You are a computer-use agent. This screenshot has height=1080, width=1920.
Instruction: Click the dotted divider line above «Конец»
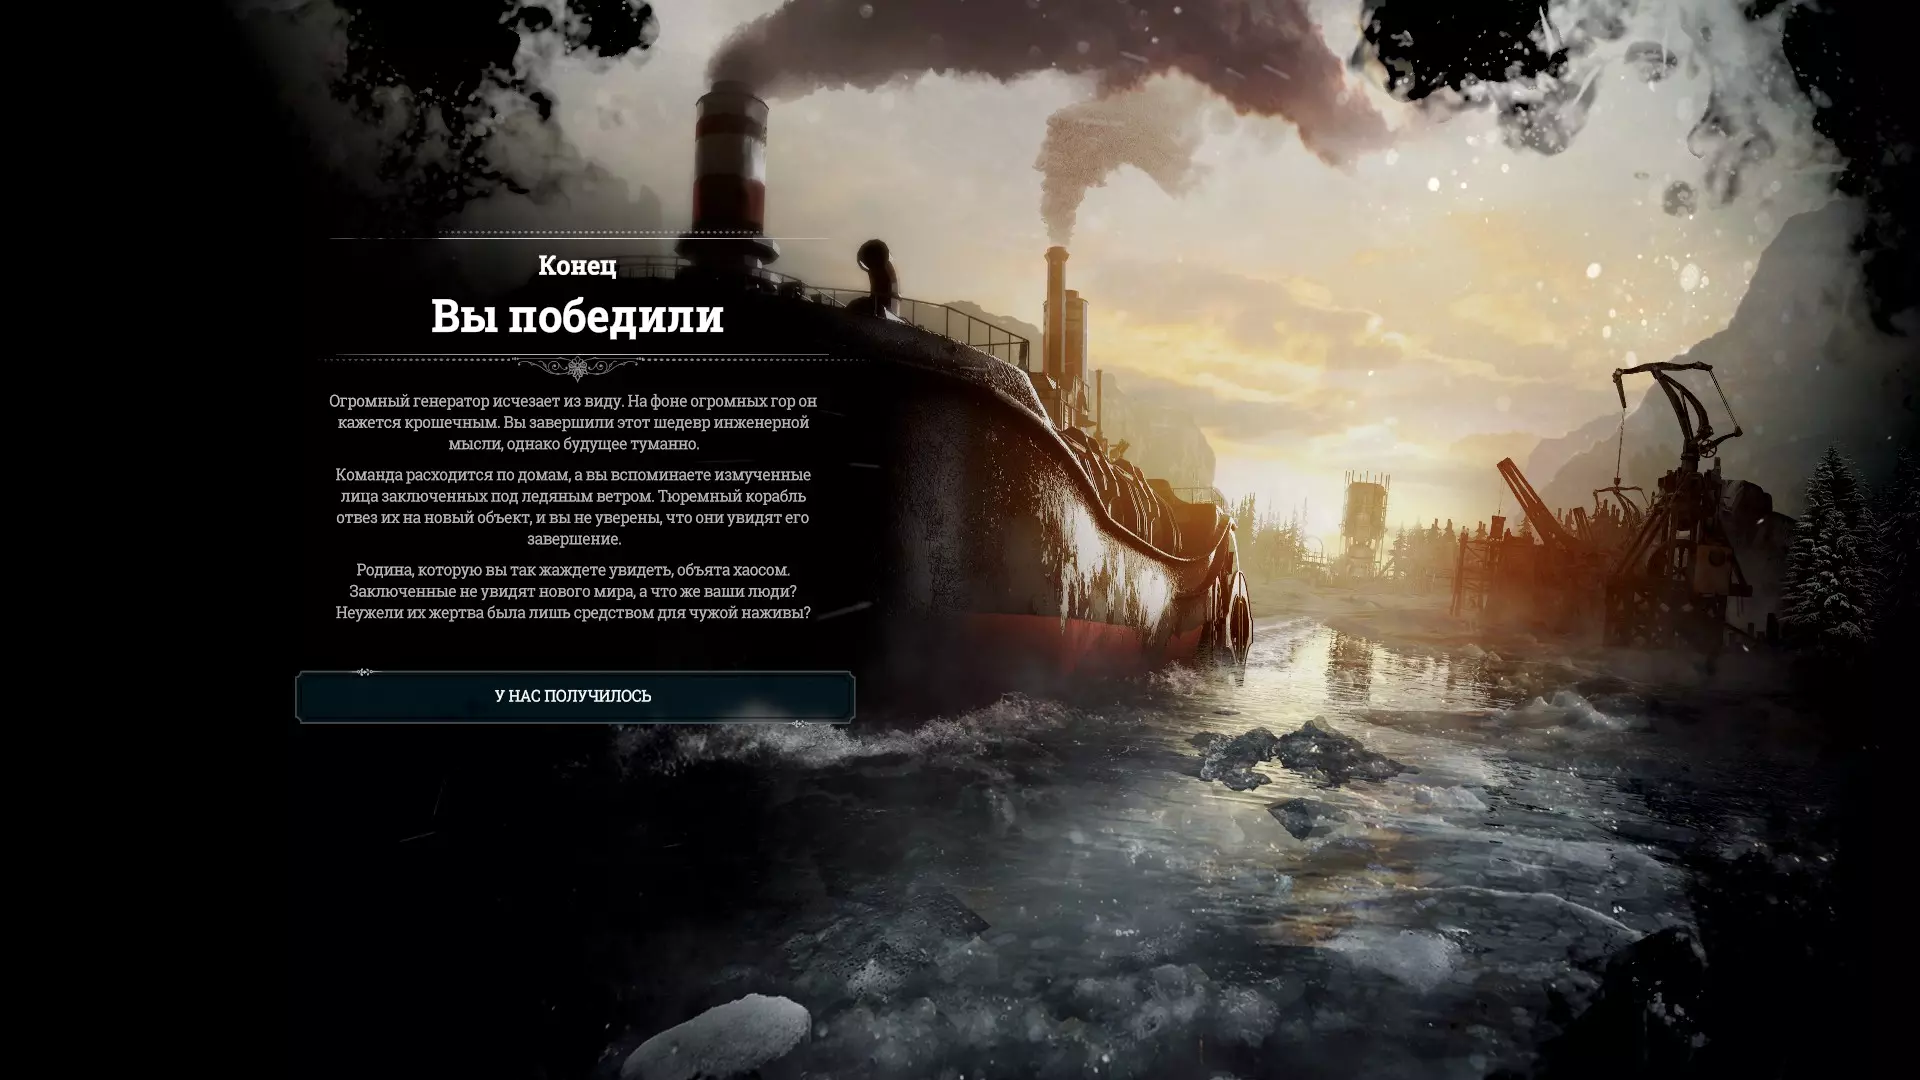point(577,238)
